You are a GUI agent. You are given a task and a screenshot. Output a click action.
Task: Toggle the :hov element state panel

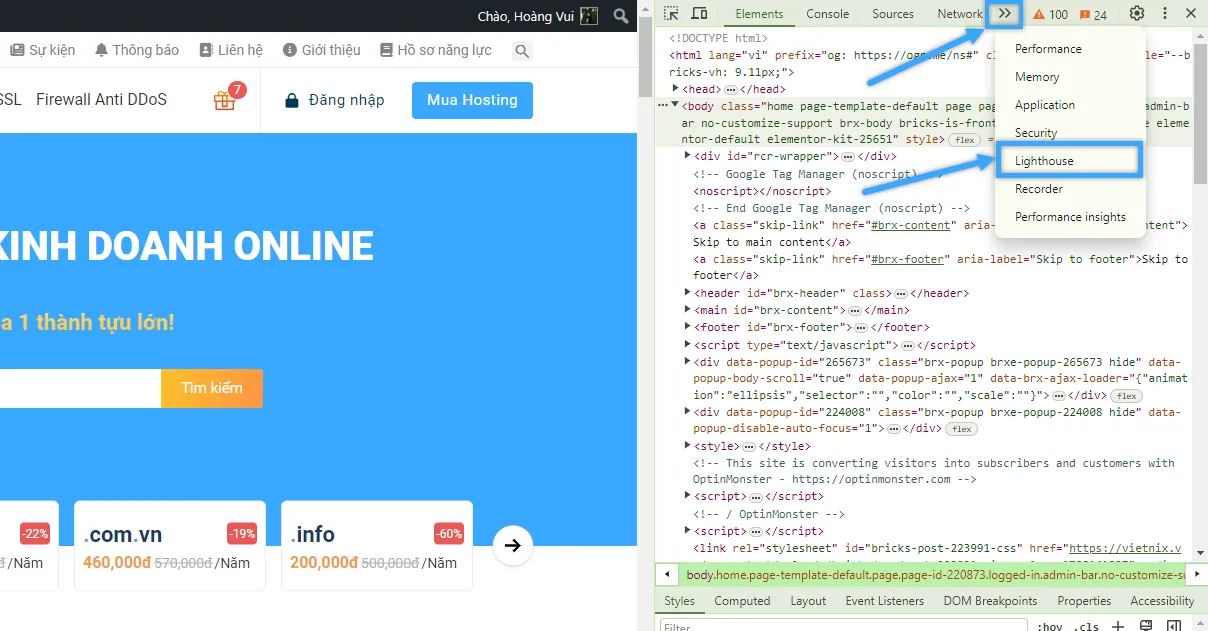(x=1050, y=626)
